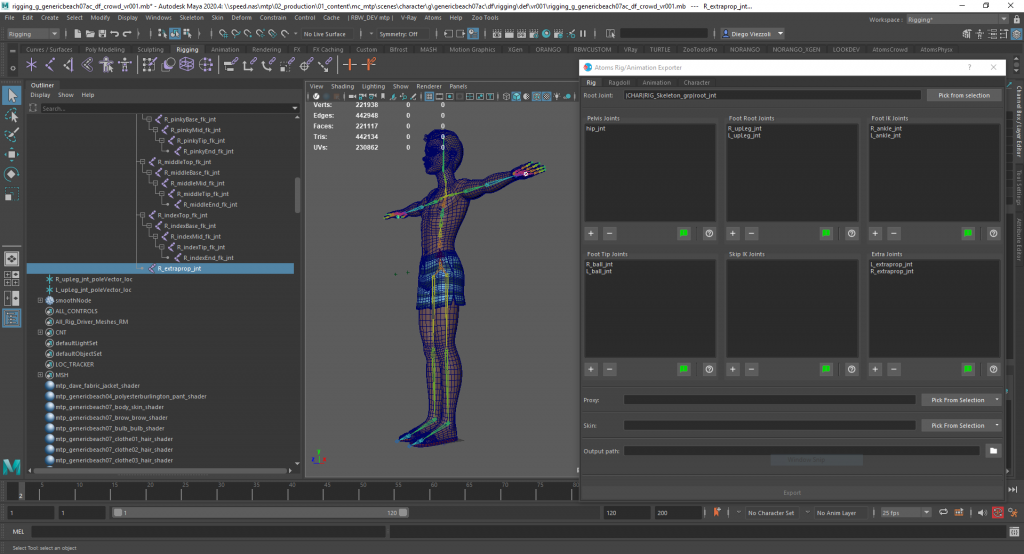This screenshot has height=554, width=1024.
Task: Click the Create IK Handle shelf icon
Action: point(68,64)
